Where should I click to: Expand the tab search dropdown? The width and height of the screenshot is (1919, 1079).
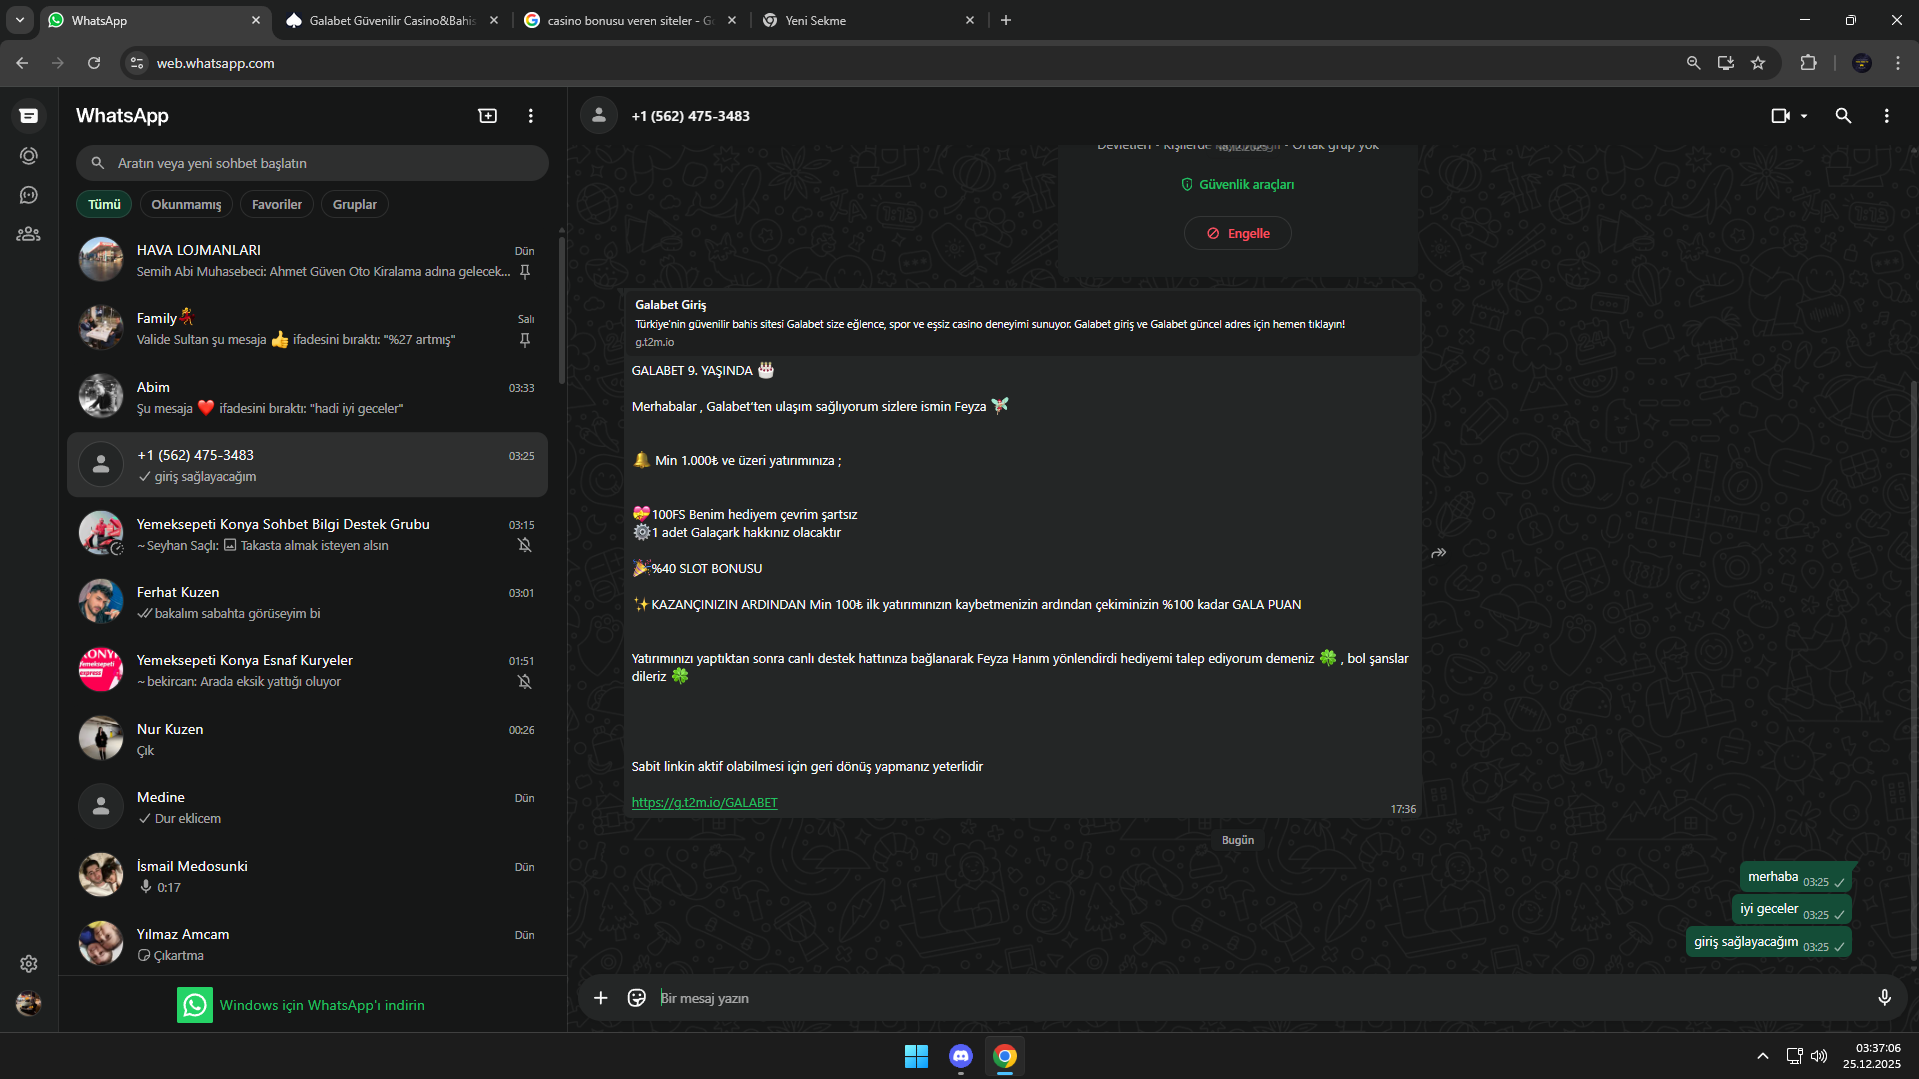(20, 20)
